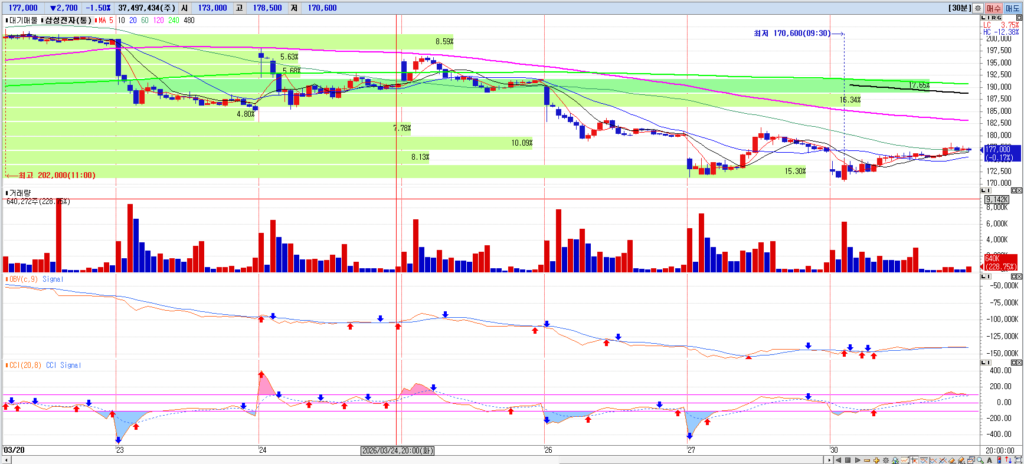Close the LC/HC info box
The height and width of the screenshot is (464, 1024).
(x=1018, y=19)
